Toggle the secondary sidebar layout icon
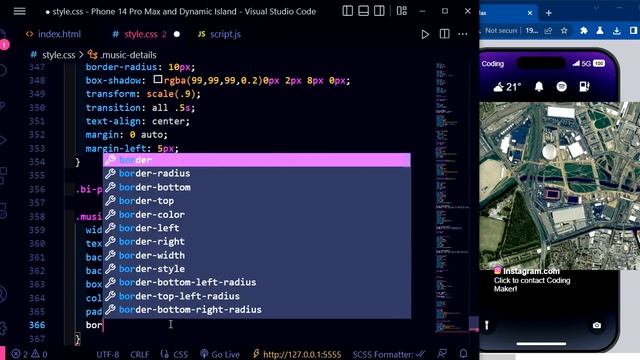This screenshot has height=360, width=640. [379, 11]
